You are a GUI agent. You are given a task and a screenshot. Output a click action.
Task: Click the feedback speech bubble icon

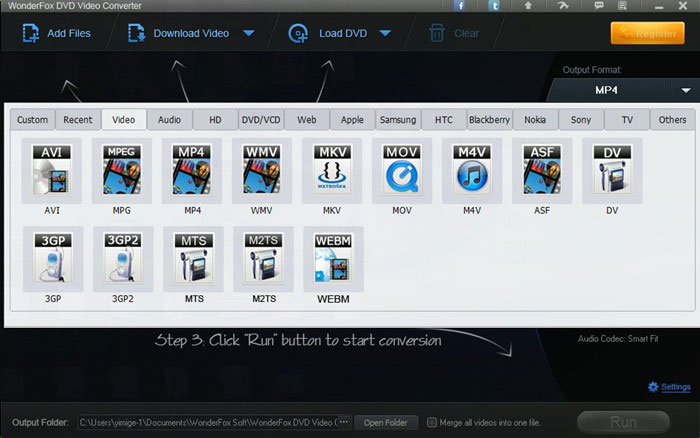point(599,5)
